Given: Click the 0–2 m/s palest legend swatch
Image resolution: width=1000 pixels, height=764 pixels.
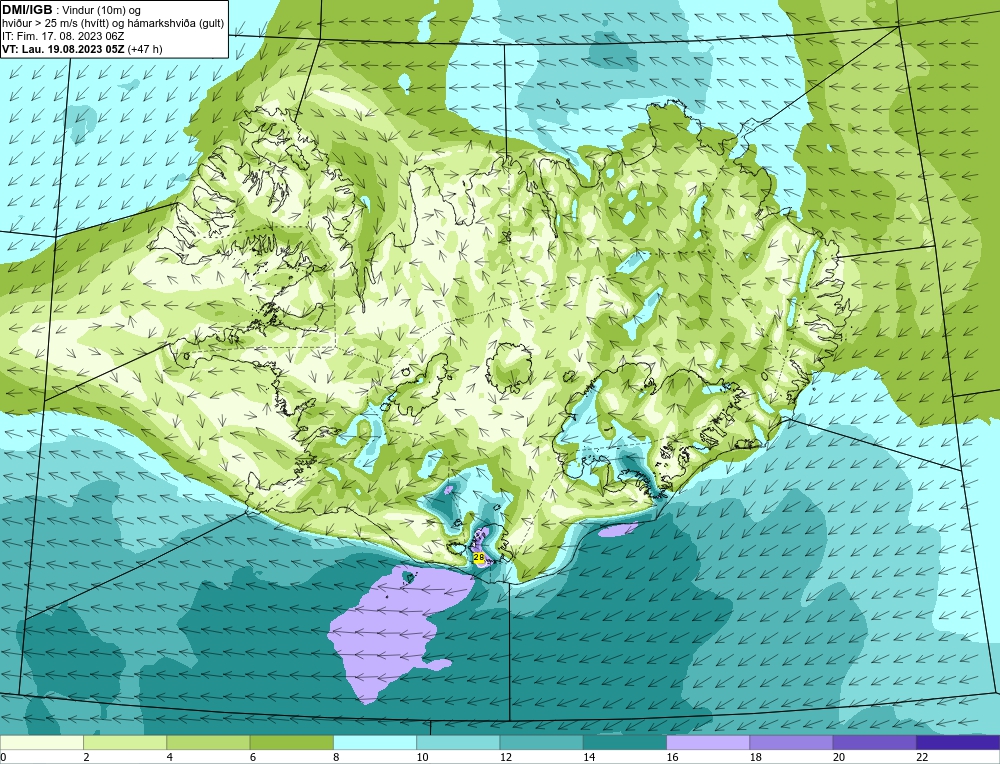Looking at the screenshot, I should point(41,743).
